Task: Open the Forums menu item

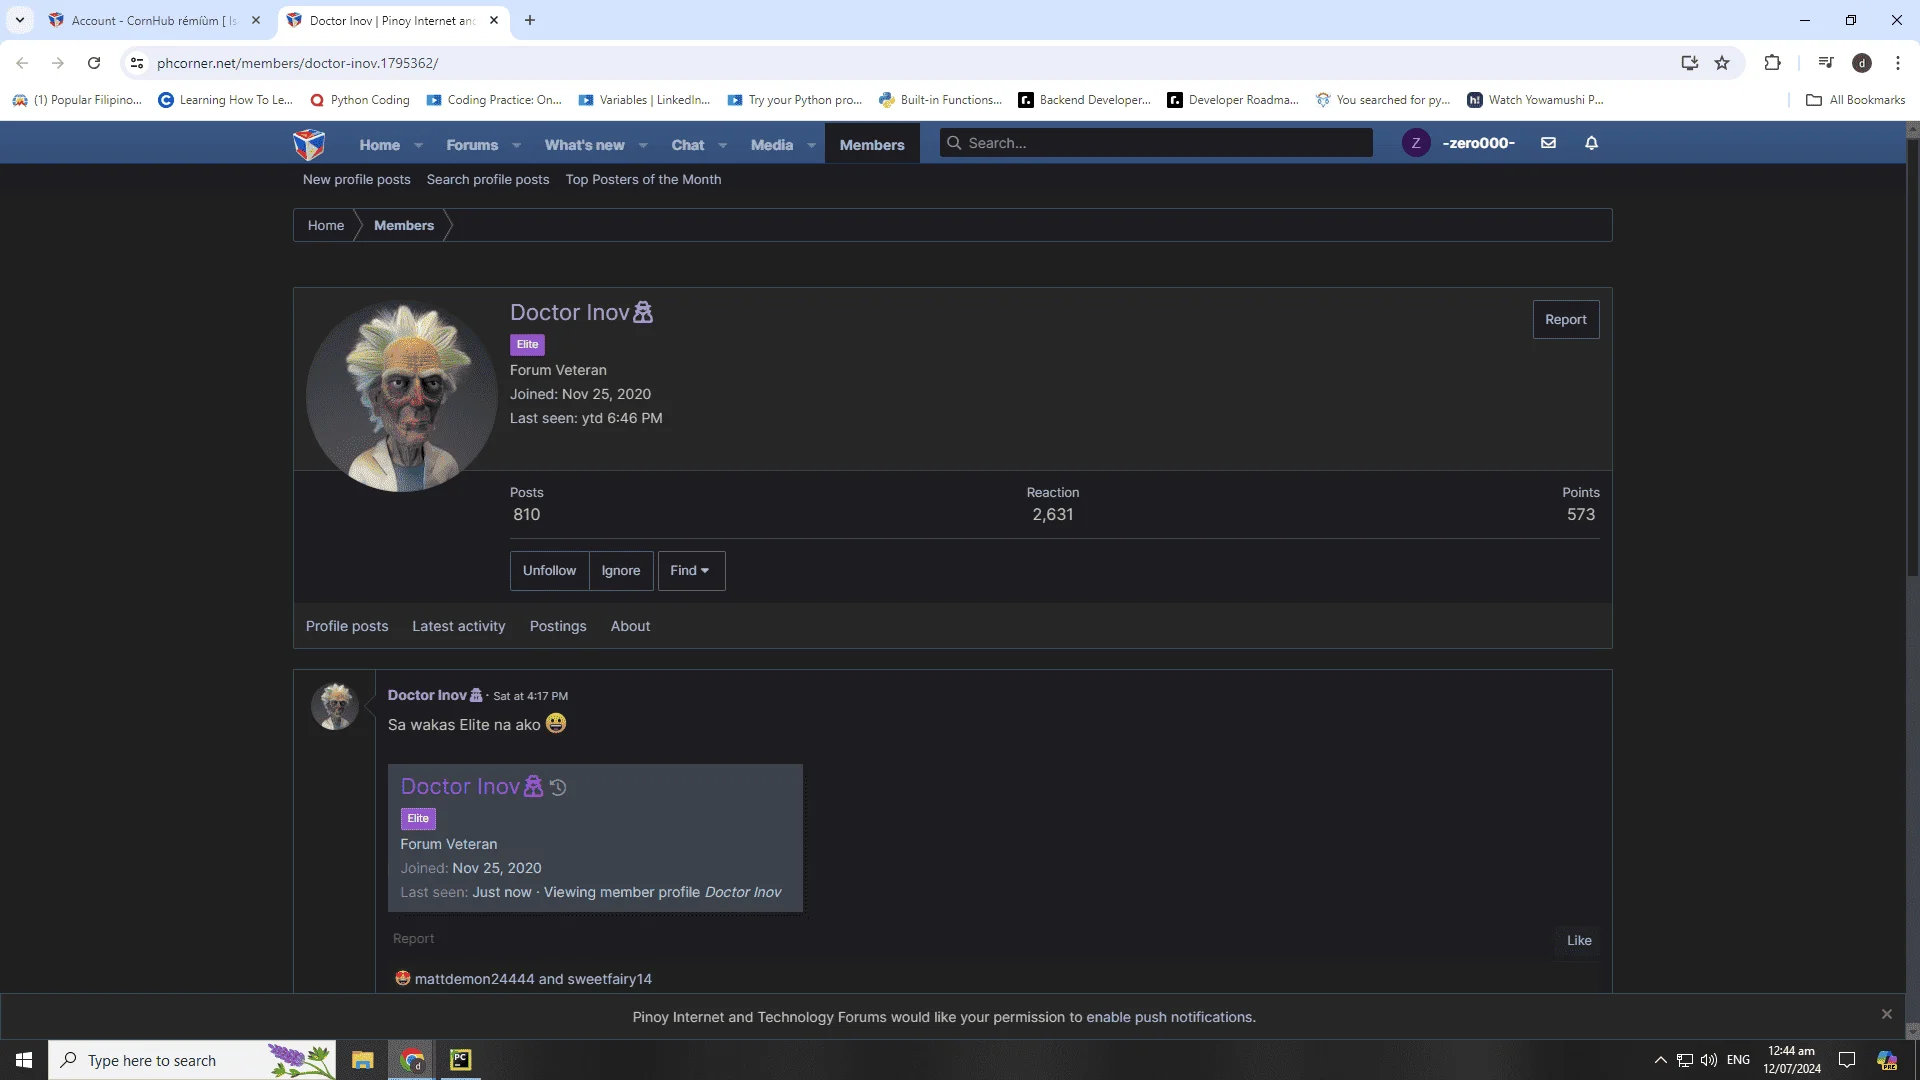Action: tap(472, 145)
